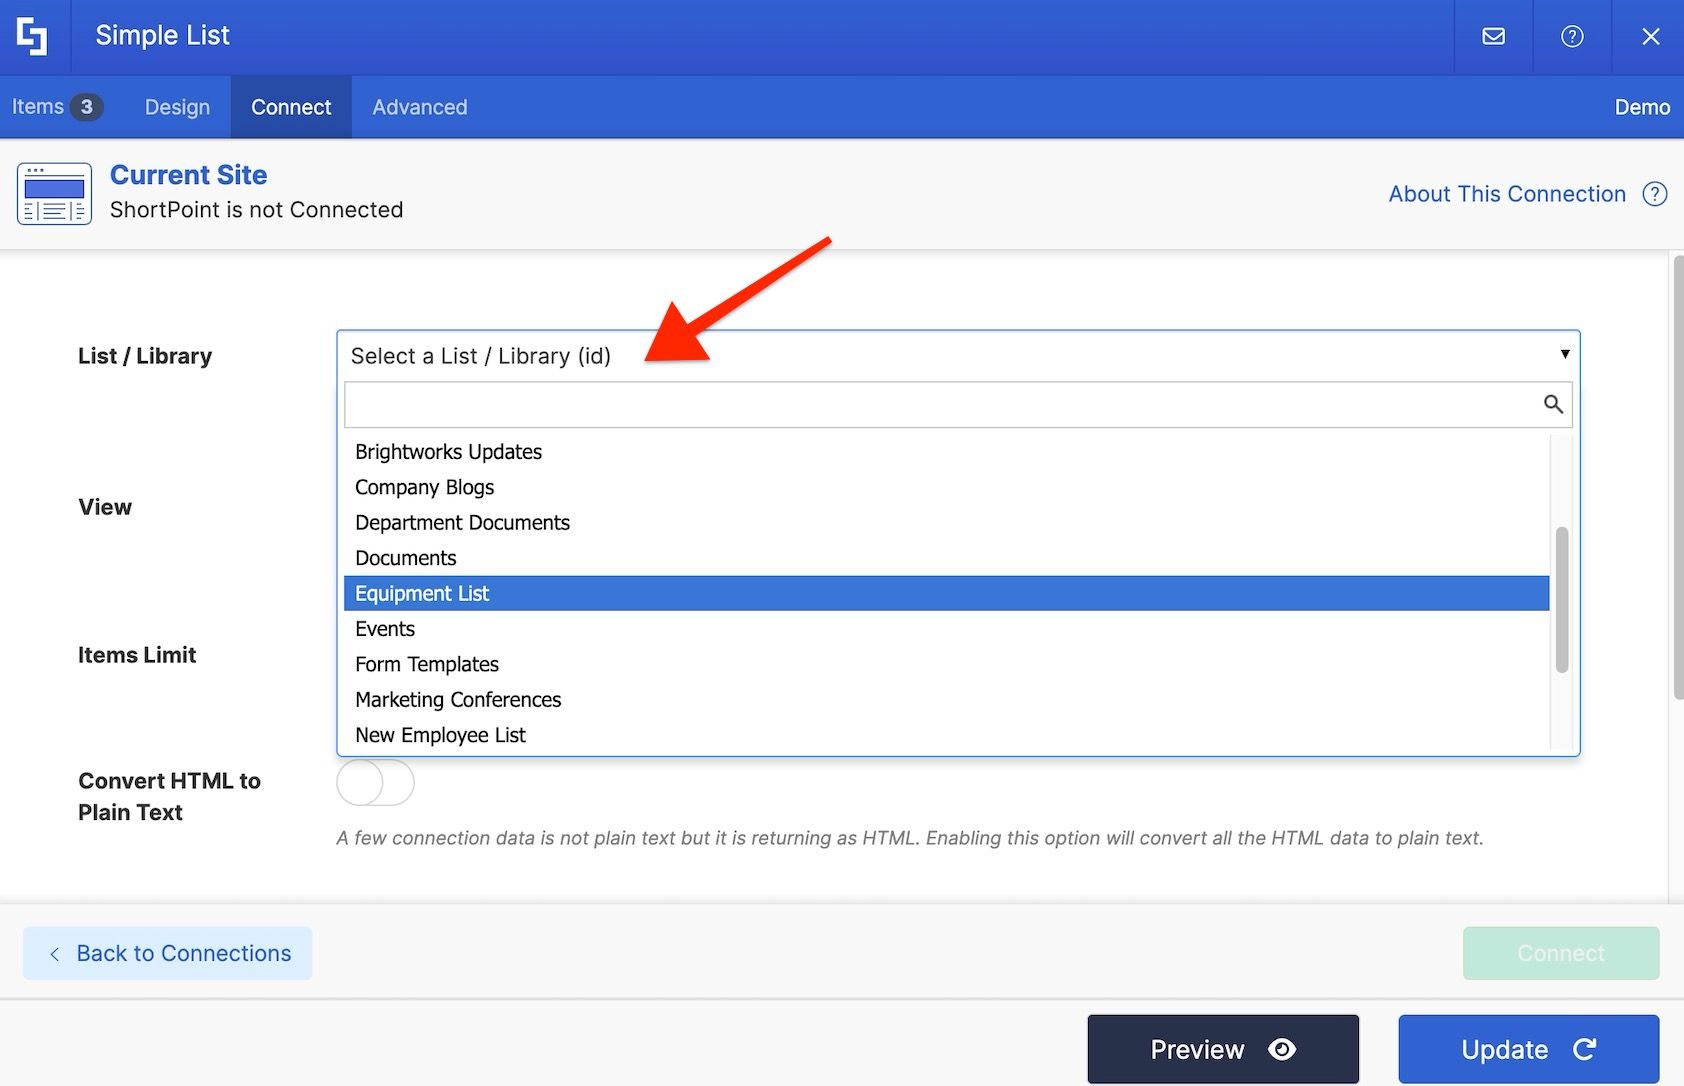This screenshot has width=1684, height=1086.
Task: Click the Update button
Action: click(x=1528, y=1049)
